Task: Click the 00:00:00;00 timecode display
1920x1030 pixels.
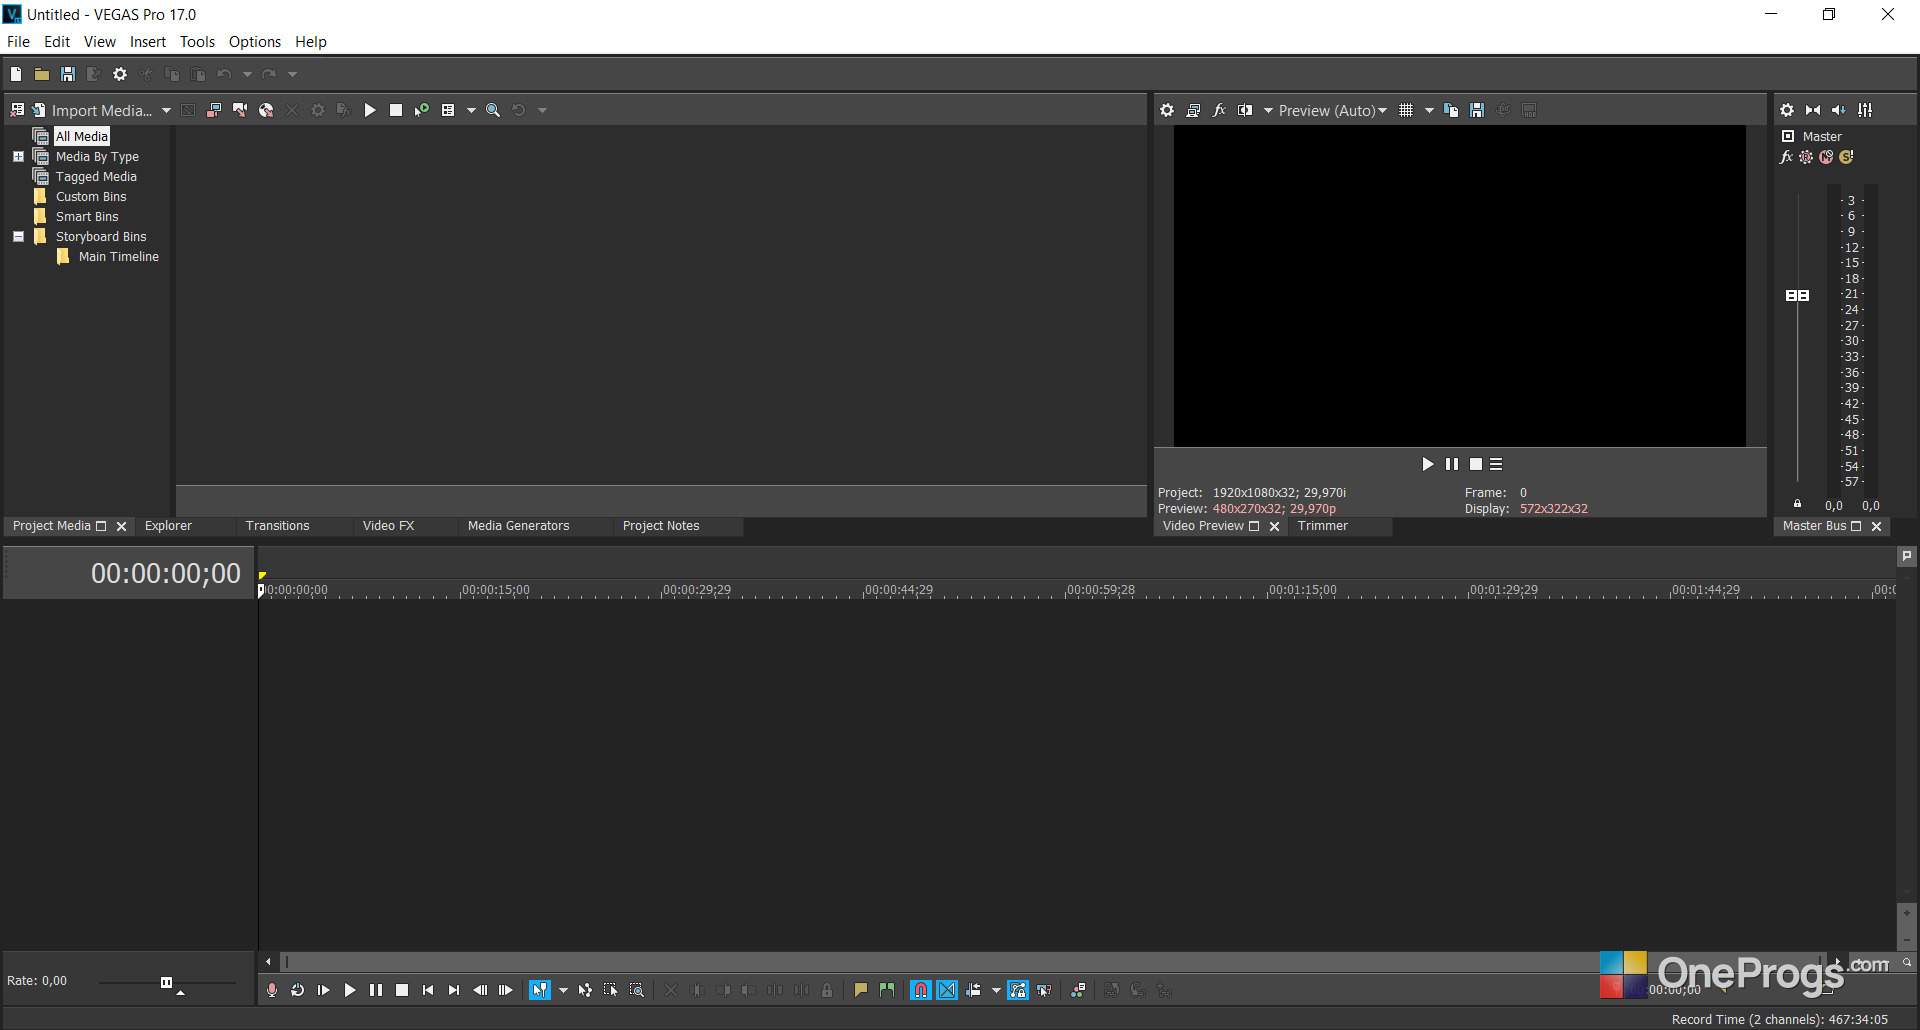Action: click(x=166, y=573)
